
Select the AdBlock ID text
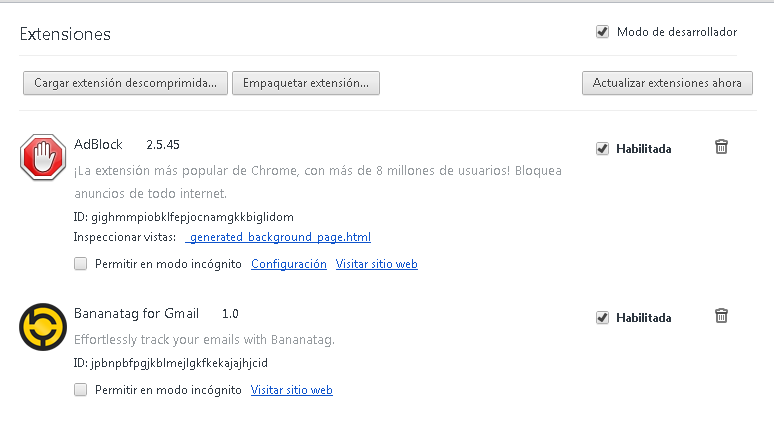184,217
